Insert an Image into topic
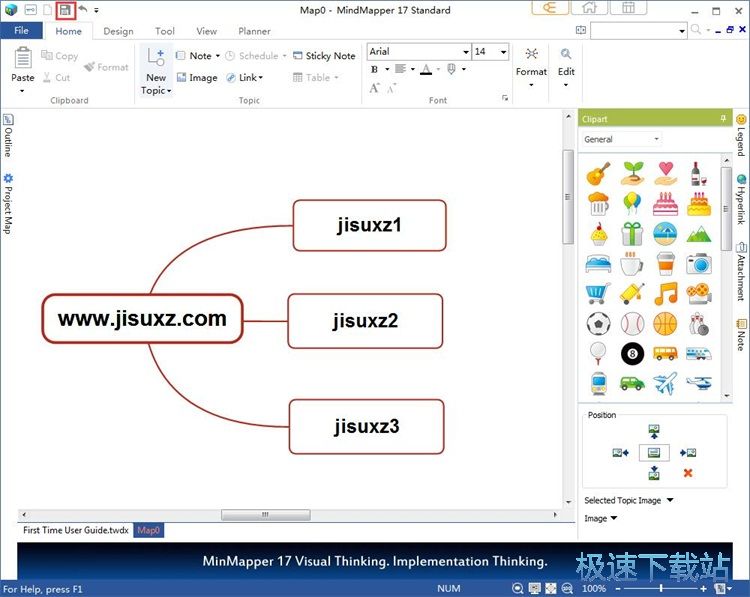The width and height of the screenshot is (750, 597). pyautogui.click(x=197, y=77)
